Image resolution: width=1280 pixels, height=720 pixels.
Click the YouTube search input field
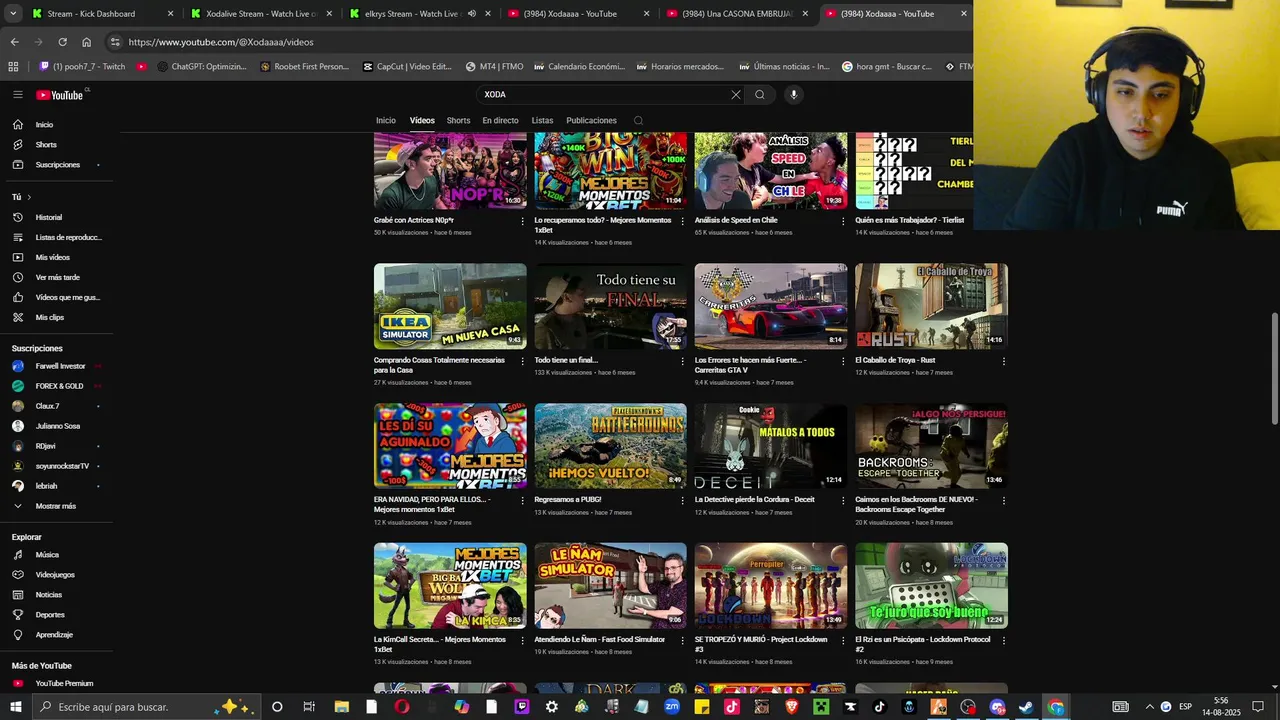pos(600,95)
